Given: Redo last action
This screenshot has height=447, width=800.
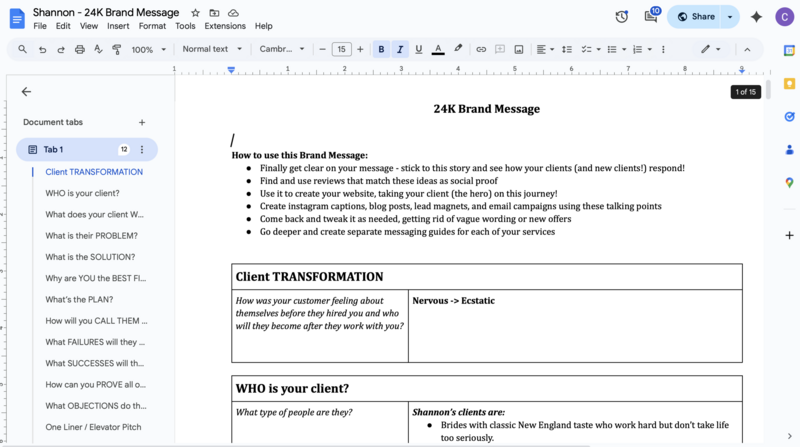Looking at the screenshot, I should click(61, 49).
